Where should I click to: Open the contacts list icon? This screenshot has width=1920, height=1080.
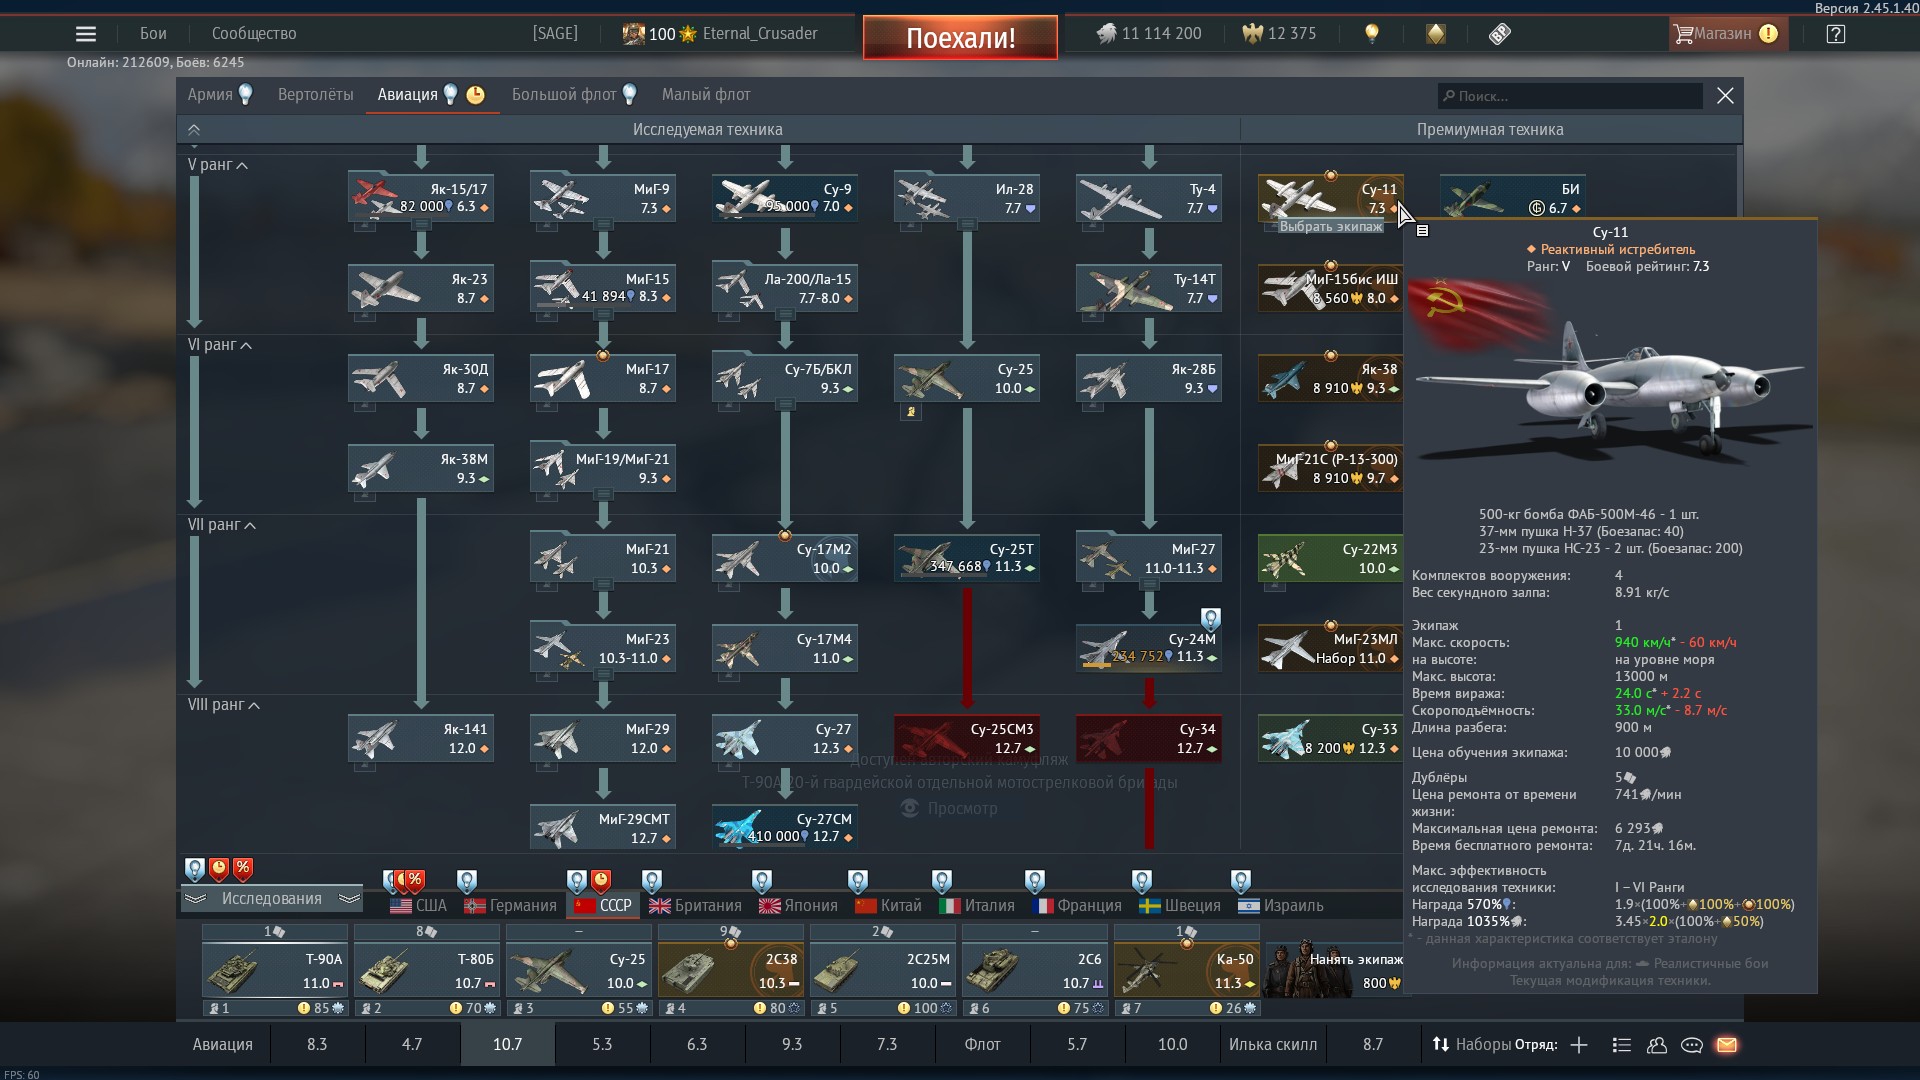1622,1045
